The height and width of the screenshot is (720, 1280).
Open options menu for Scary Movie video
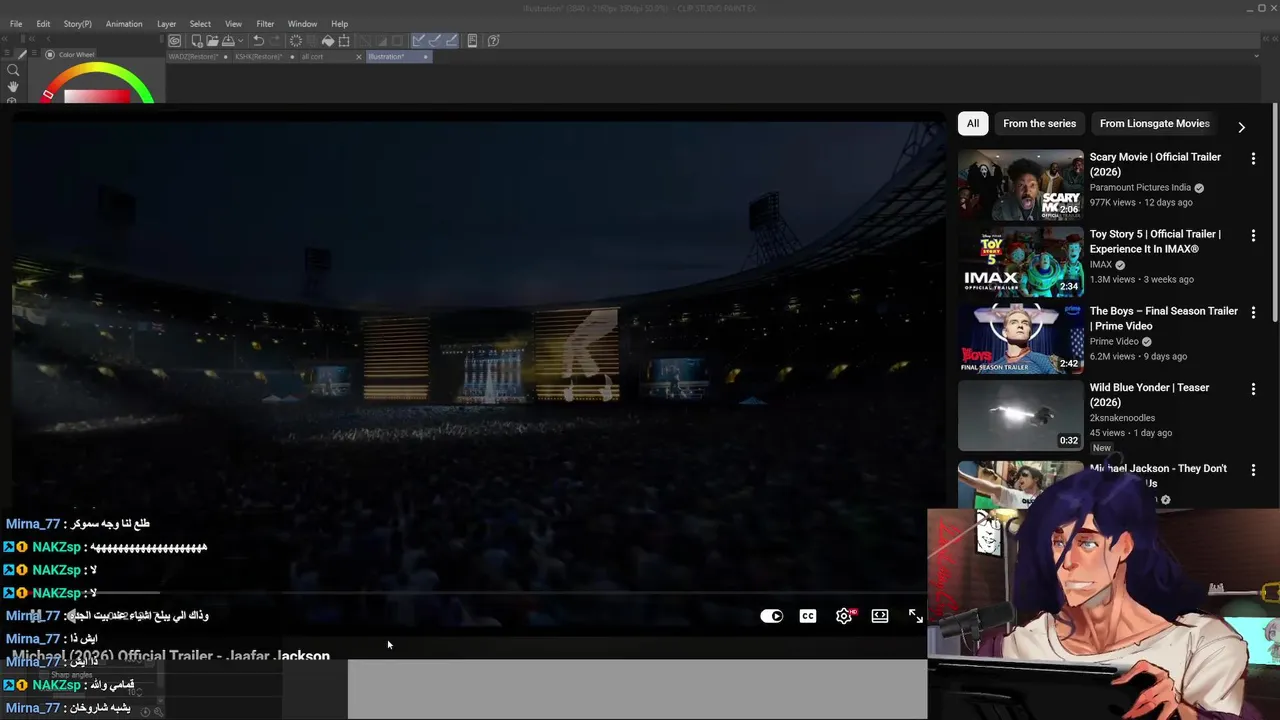point(1253,158)
